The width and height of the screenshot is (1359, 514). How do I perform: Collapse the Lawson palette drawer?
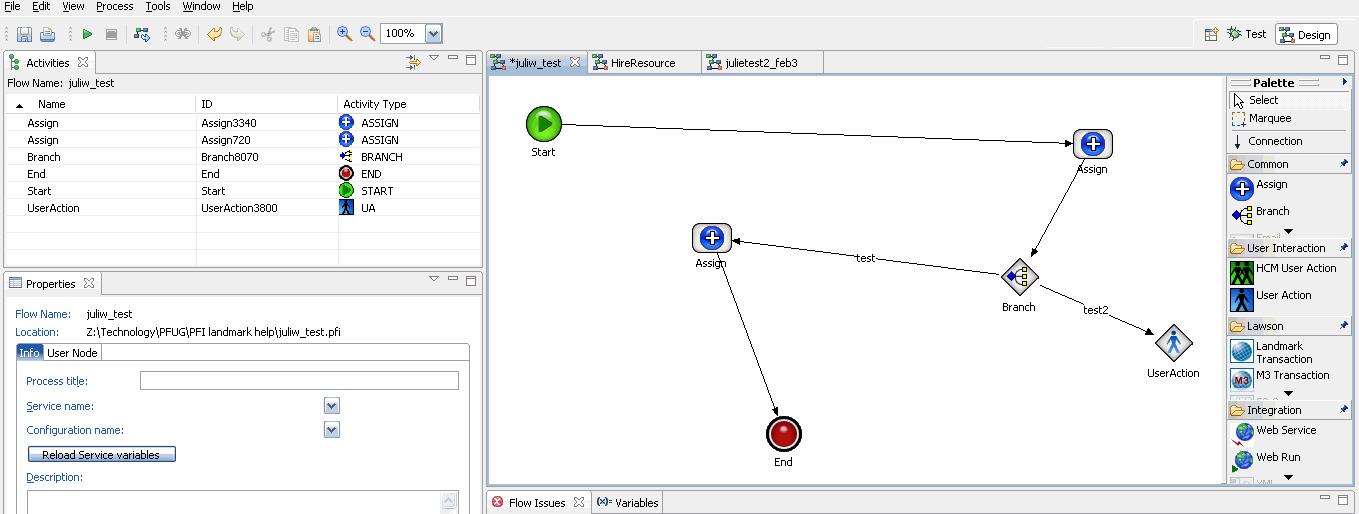coord(1264,326)
